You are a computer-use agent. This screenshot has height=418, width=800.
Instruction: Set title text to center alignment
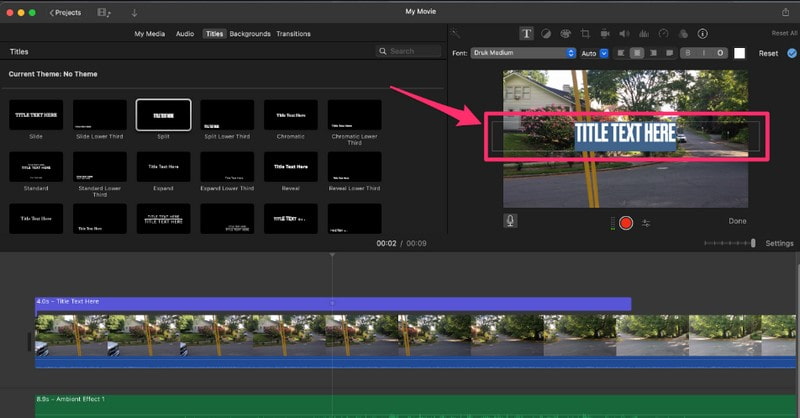[637, 53]
